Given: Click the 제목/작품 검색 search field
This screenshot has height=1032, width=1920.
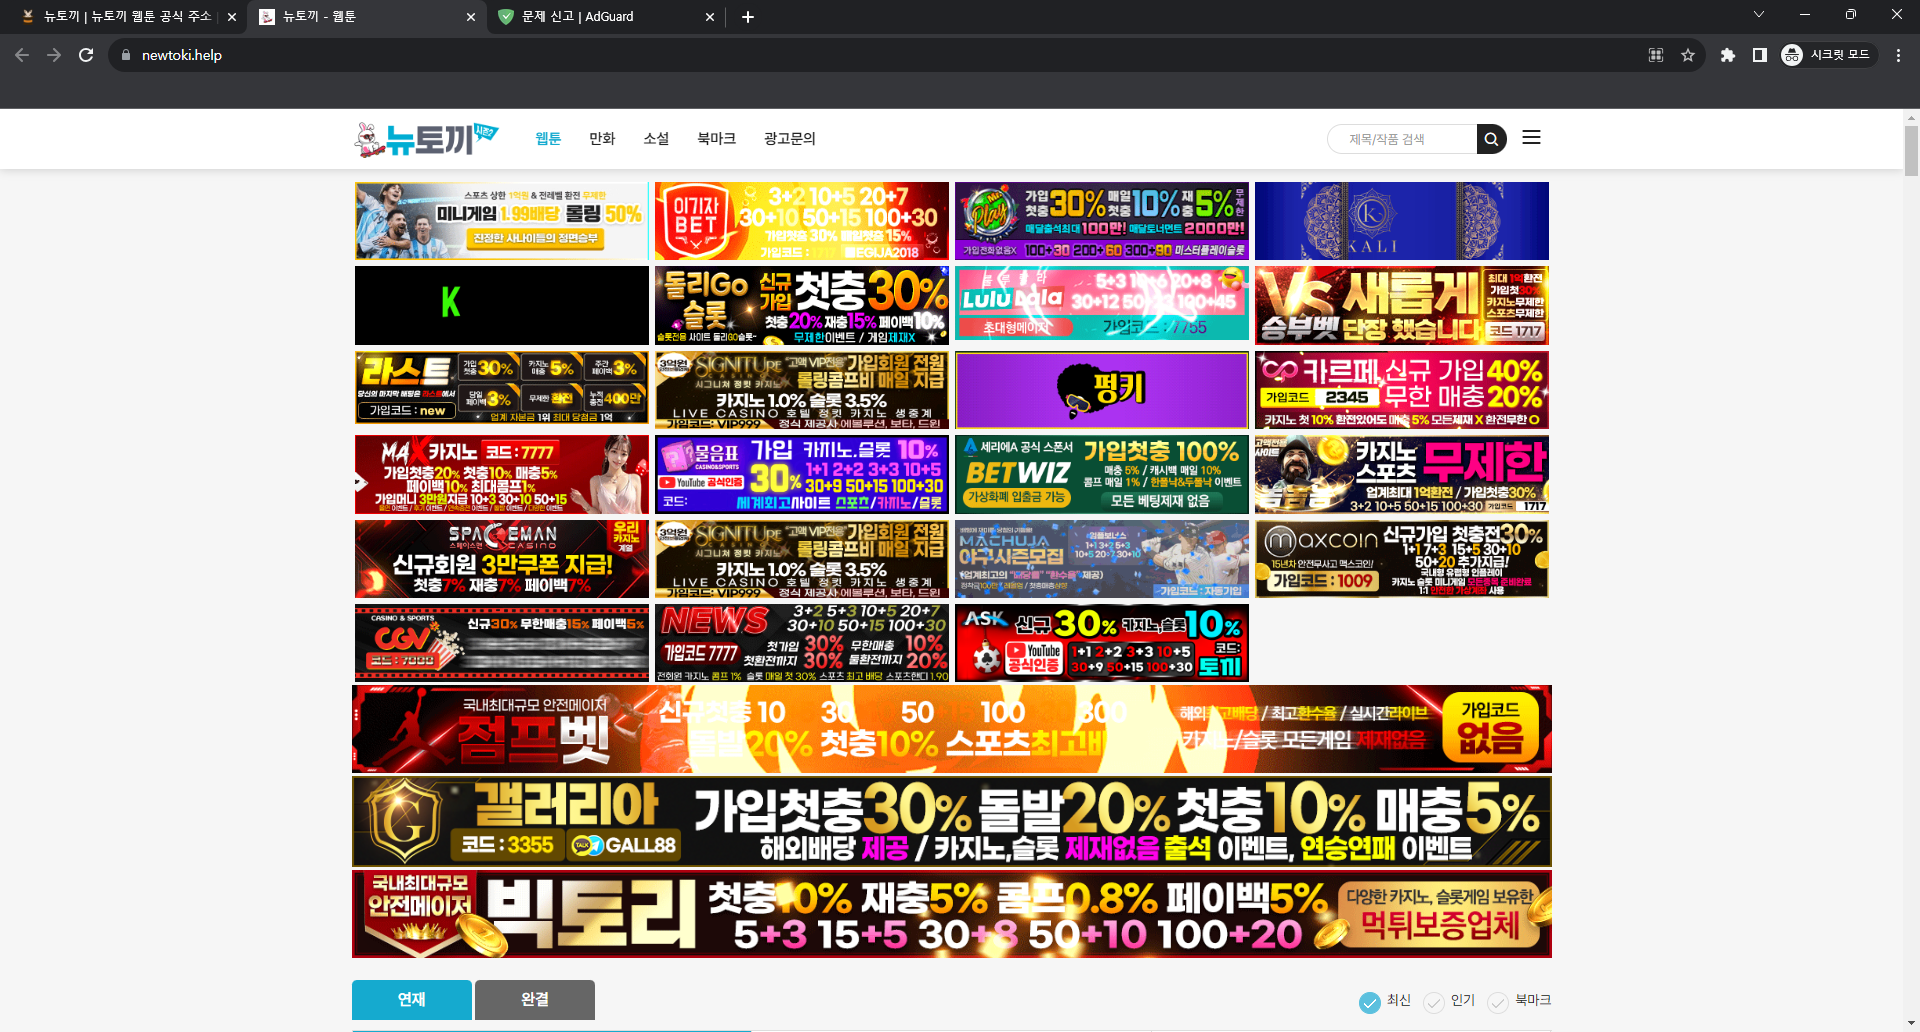Looking at the screenshot, I should [x=1402, y=139].
